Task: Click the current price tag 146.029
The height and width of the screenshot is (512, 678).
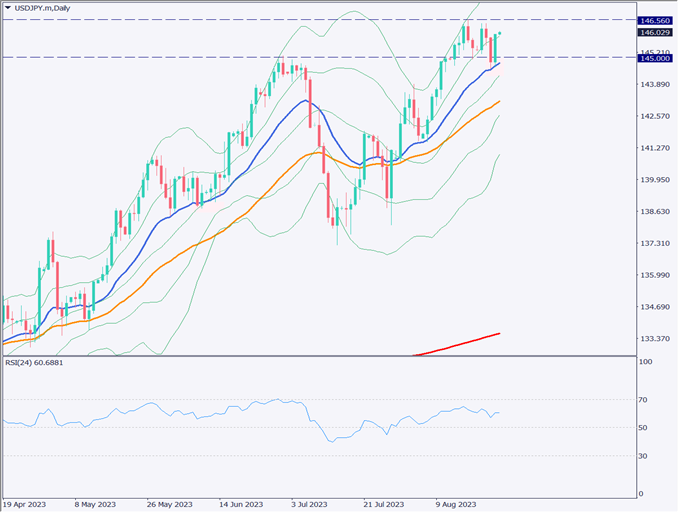Action: click(654, 32)
